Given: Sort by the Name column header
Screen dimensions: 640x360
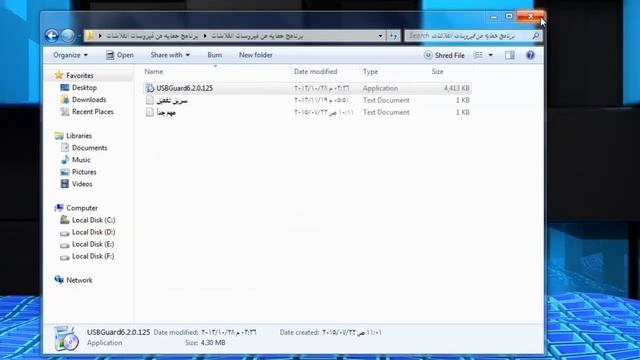Looking at the screenshot, I should tap(153, 72).
